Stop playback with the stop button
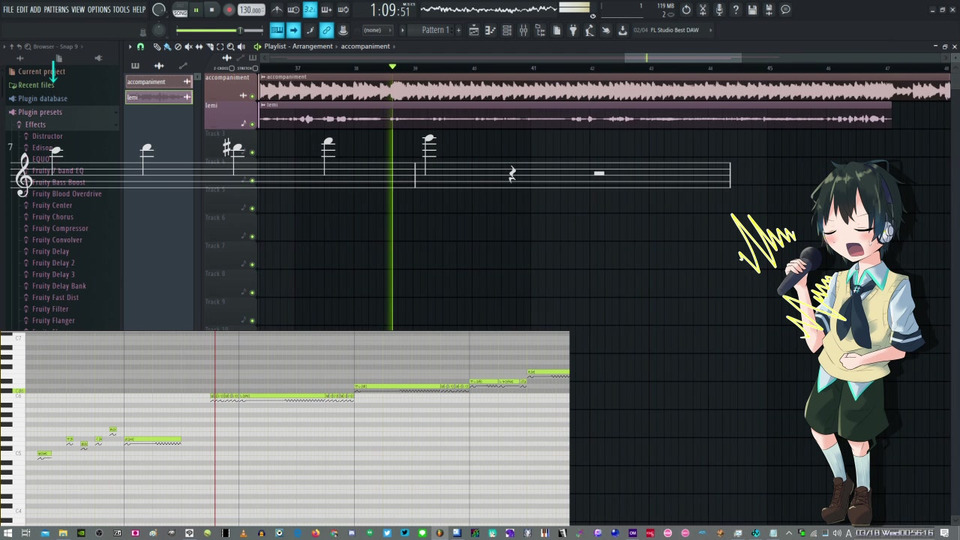This screenshot has height=540, width=960. [x=212, y=10]
